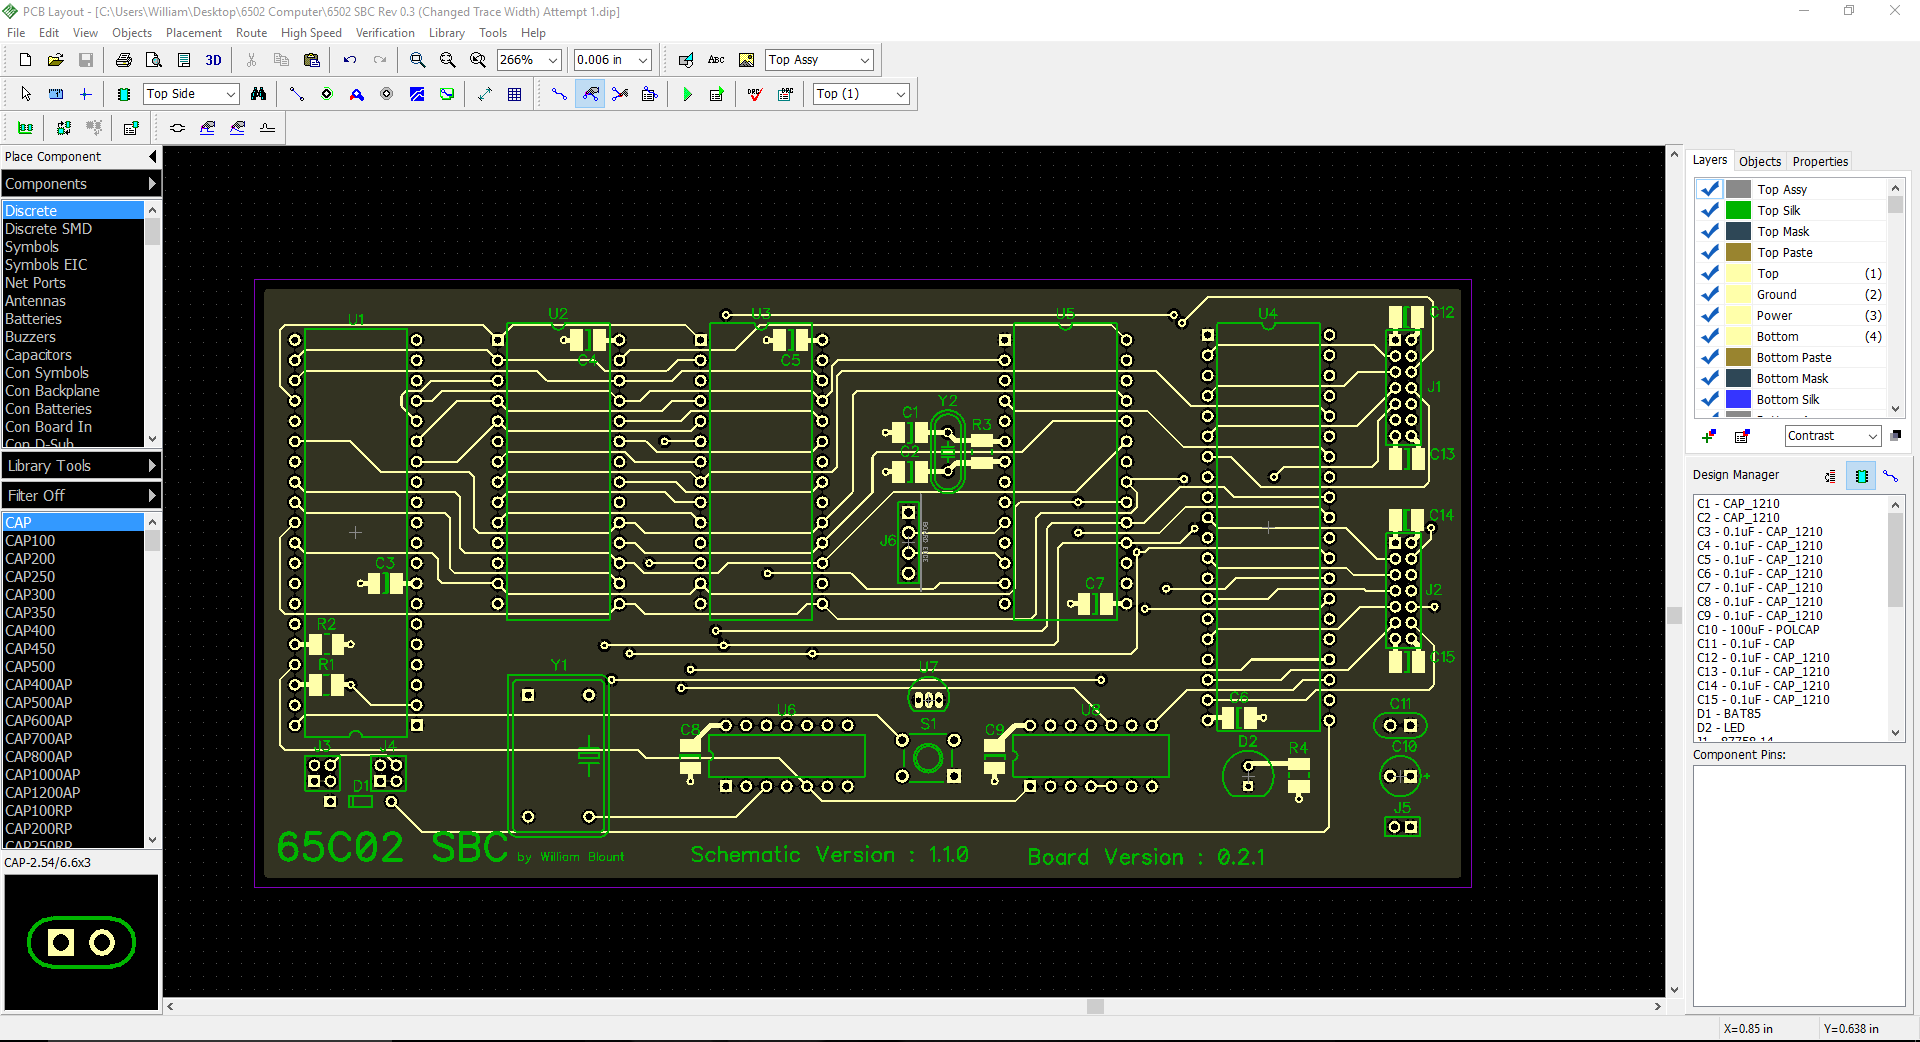Switch to the Properties tab
Viewport: 1920px width, 1042px height.
click(x=1819, y=161)
